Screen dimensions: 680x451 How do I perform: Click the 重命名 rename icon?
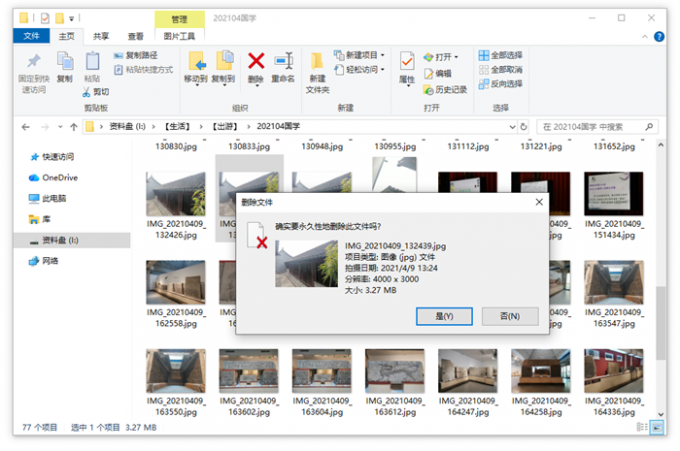[284, 61]
